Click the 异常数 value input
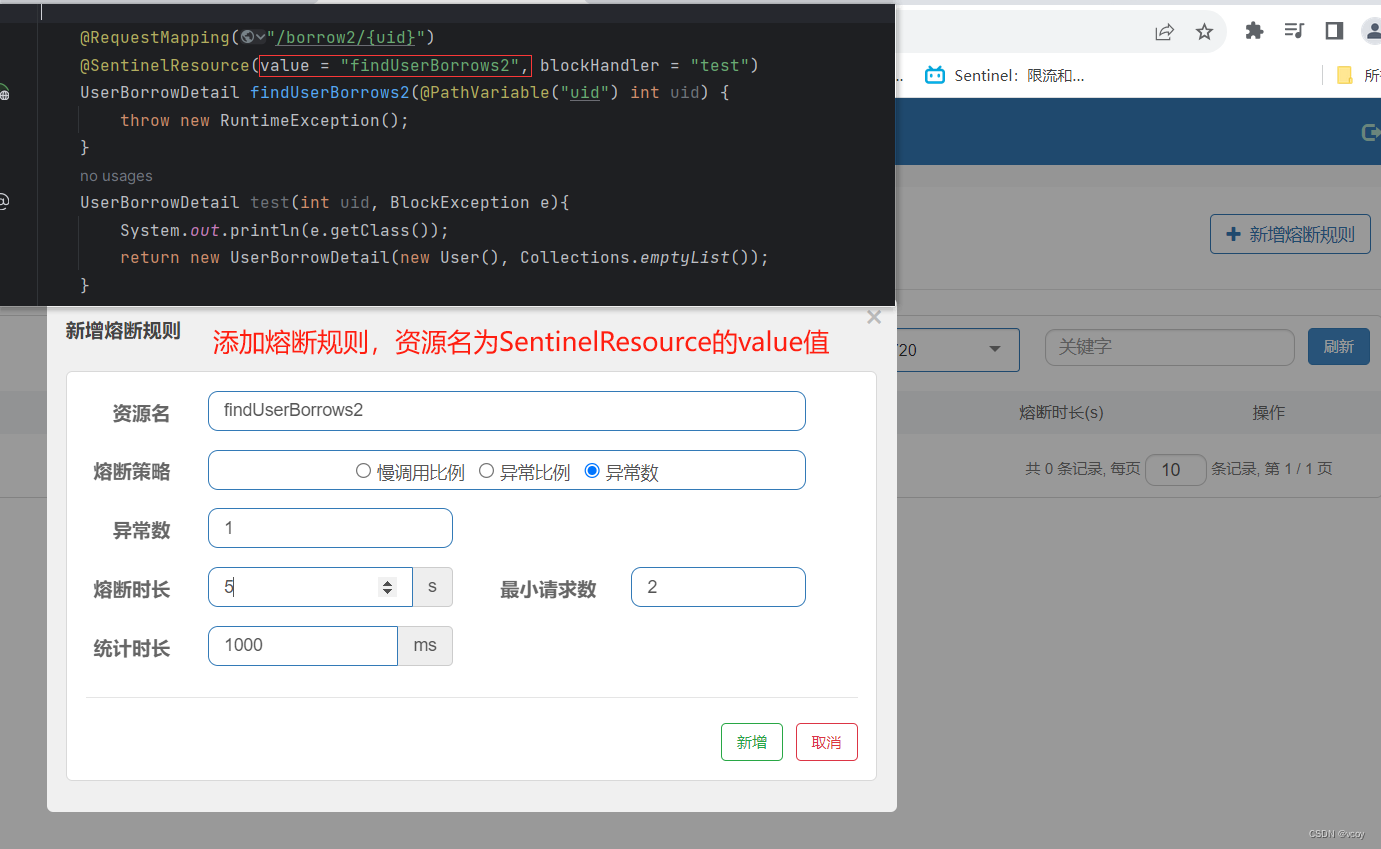The width and height of the screenshot is (1381, 849). click(x=330, y=528)
